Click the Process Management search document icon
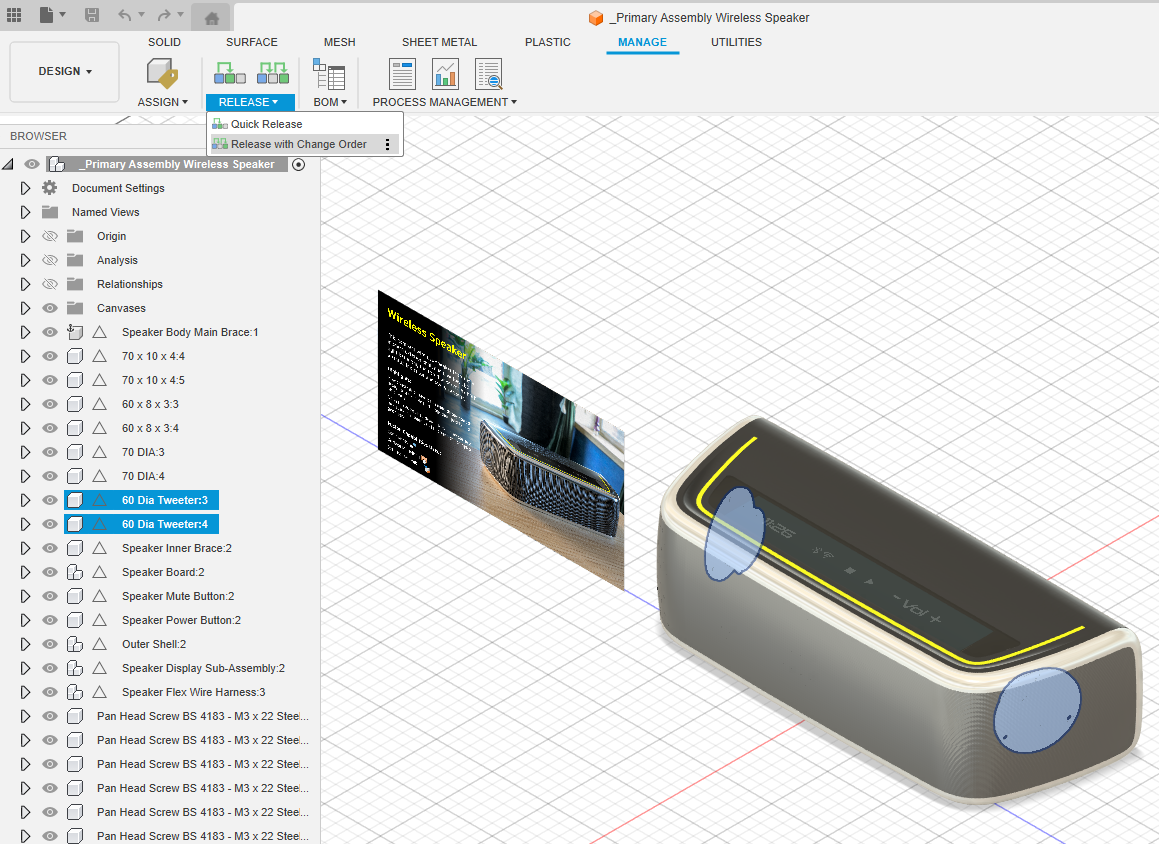This screenshot has height=844, width=1159. [489, 74]
